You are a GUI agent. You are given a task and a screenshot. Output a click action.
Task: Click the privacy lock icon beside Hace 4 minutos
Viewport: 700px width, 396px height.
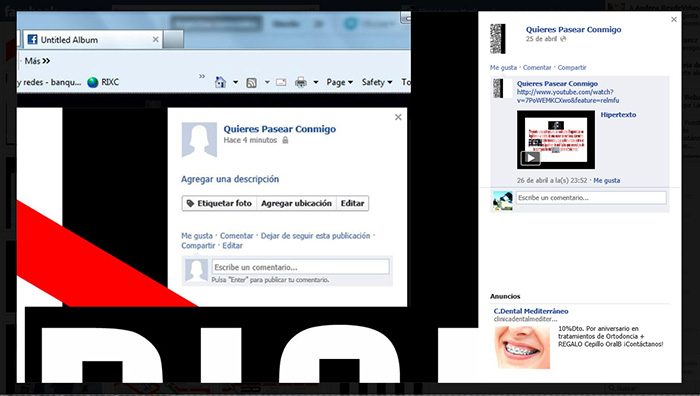(285, 140)
